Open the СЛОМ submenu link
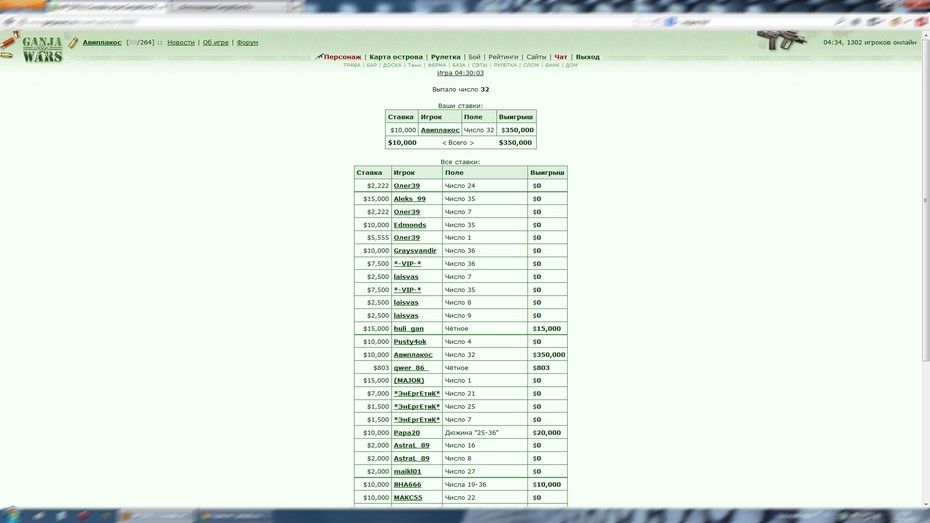This screenshot has height=523, width=930. pyautogui.click(x=531, y=65)
